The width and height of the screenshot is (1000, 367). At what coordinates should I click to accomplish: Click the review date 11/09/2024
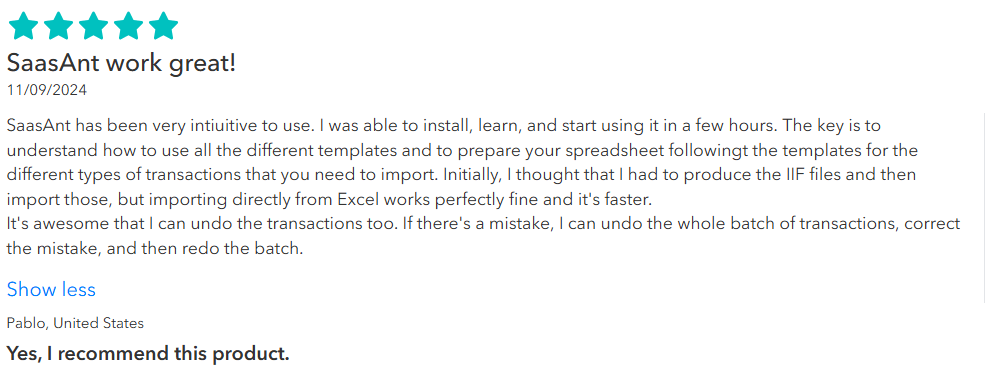click(47, 90)
